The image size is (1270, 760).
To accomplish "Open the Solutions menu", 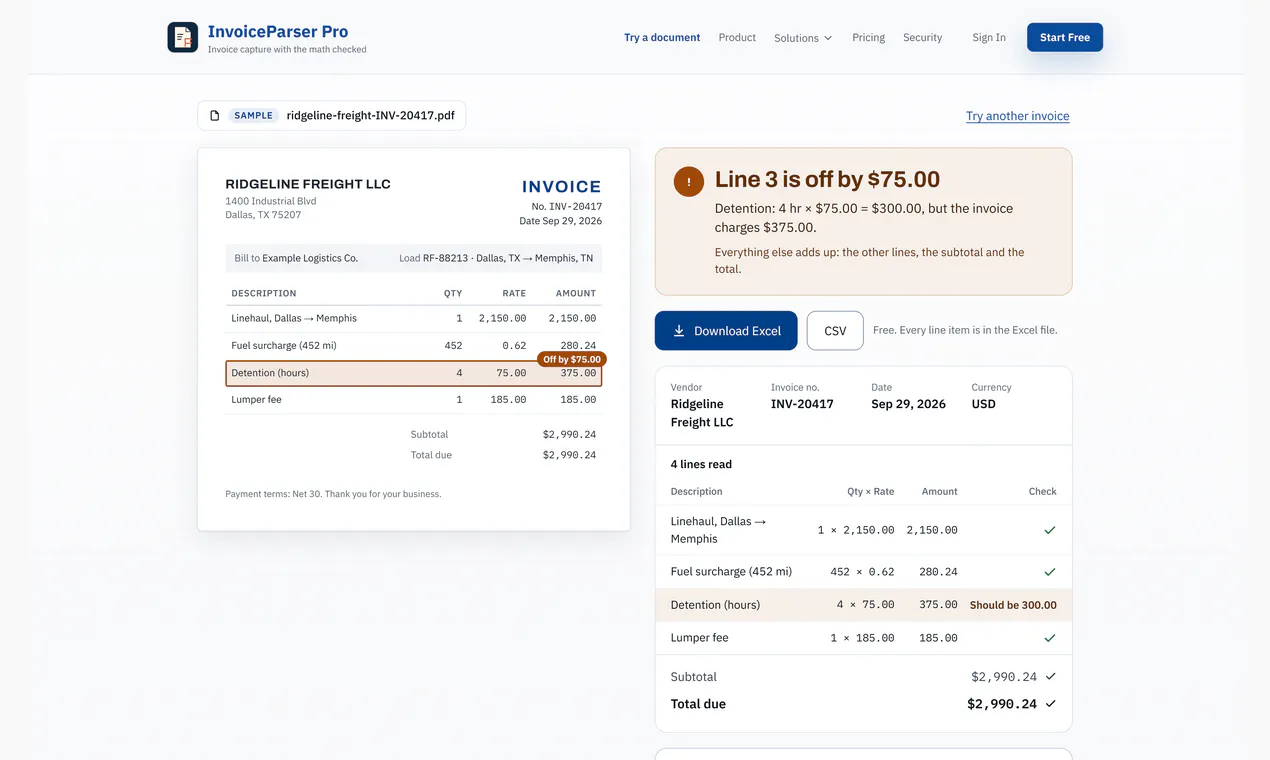I will (803, 38).
